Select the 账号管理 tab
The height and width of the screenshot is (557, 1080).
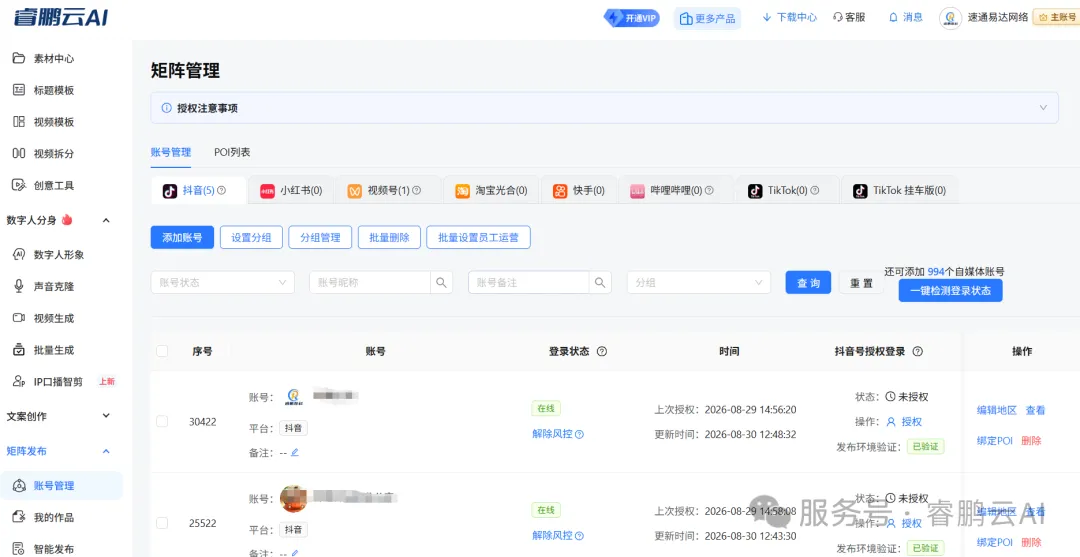click(x=171, y=152)
